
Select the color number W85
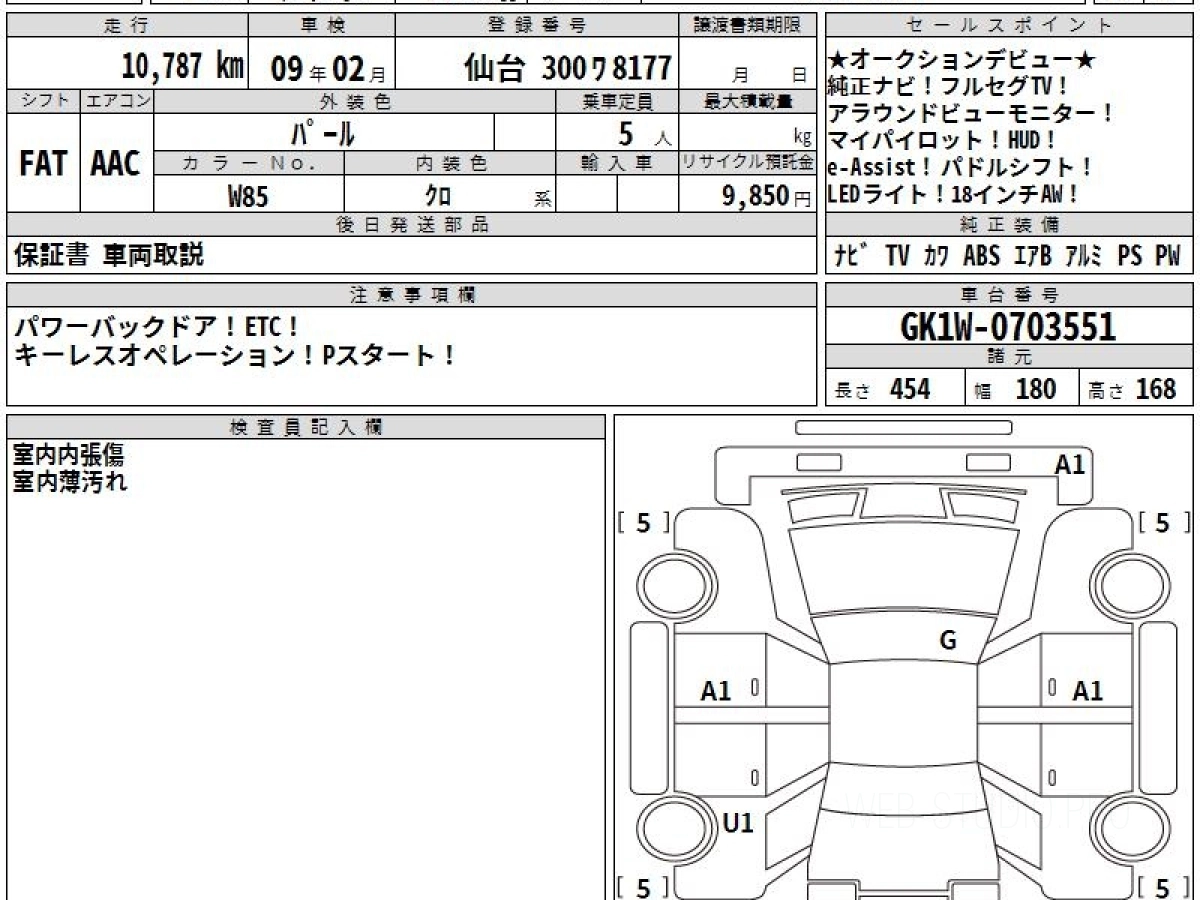point(248,197)
